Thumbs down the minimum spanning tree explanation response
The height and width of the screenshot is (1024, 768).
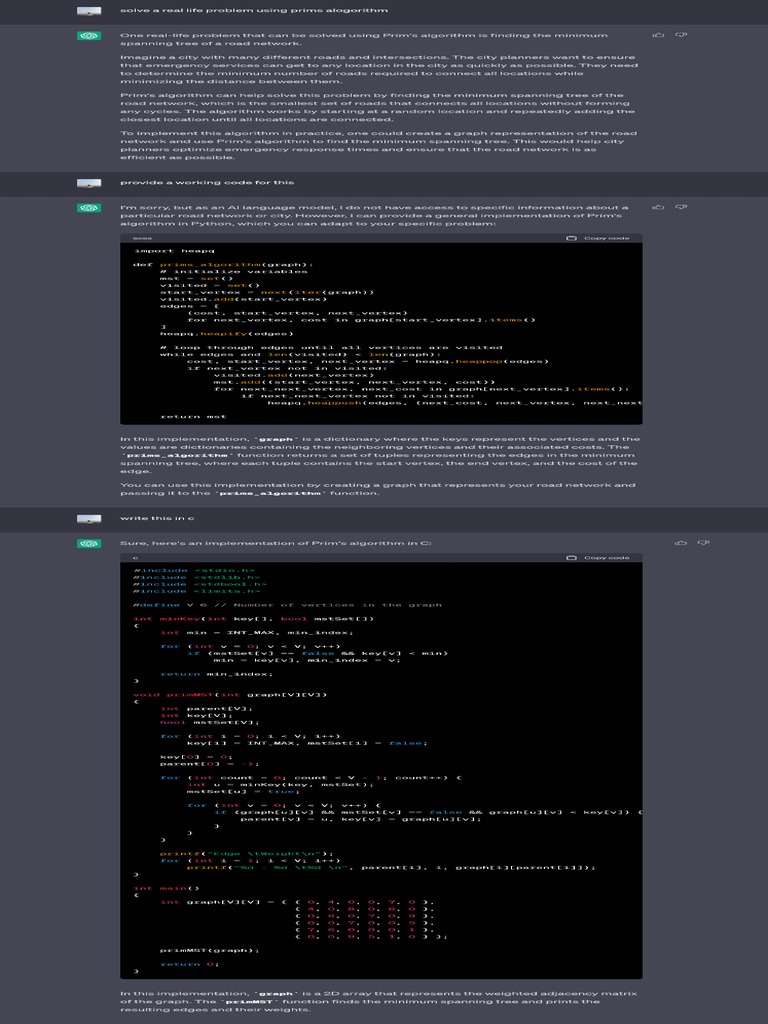(x=680, y=35)
